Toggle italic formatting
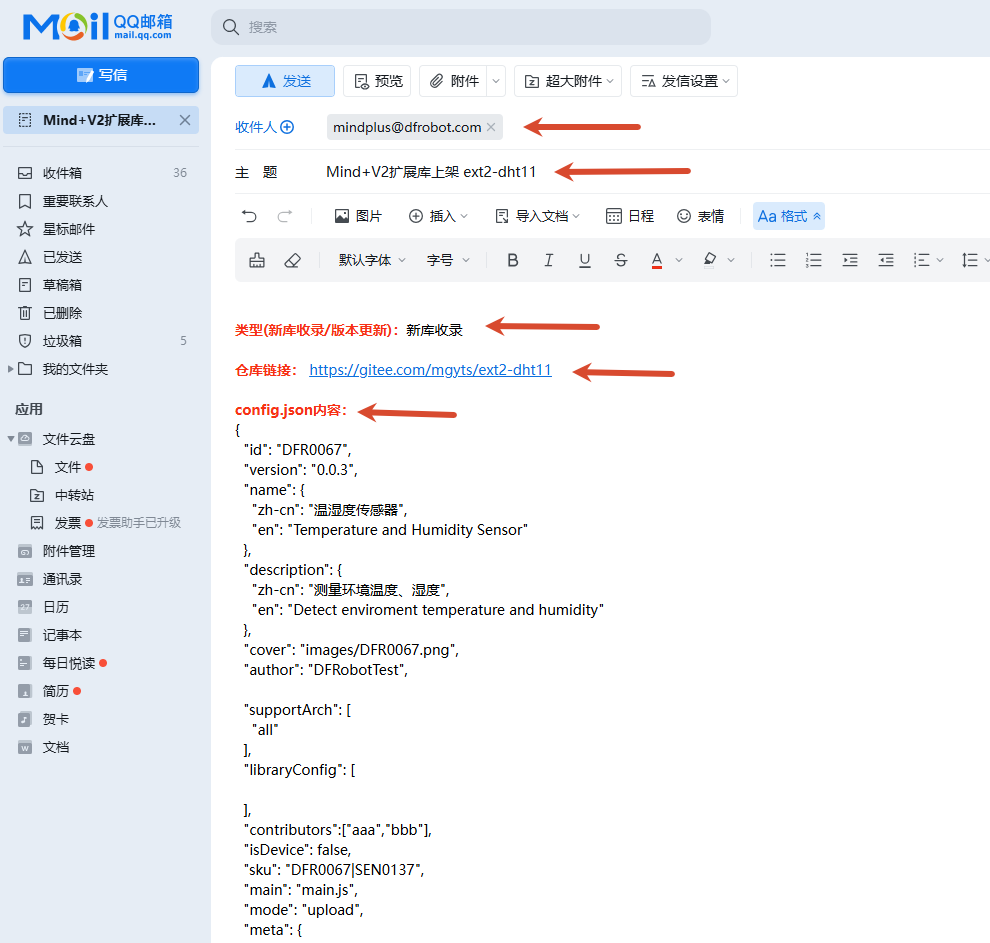 549,260
